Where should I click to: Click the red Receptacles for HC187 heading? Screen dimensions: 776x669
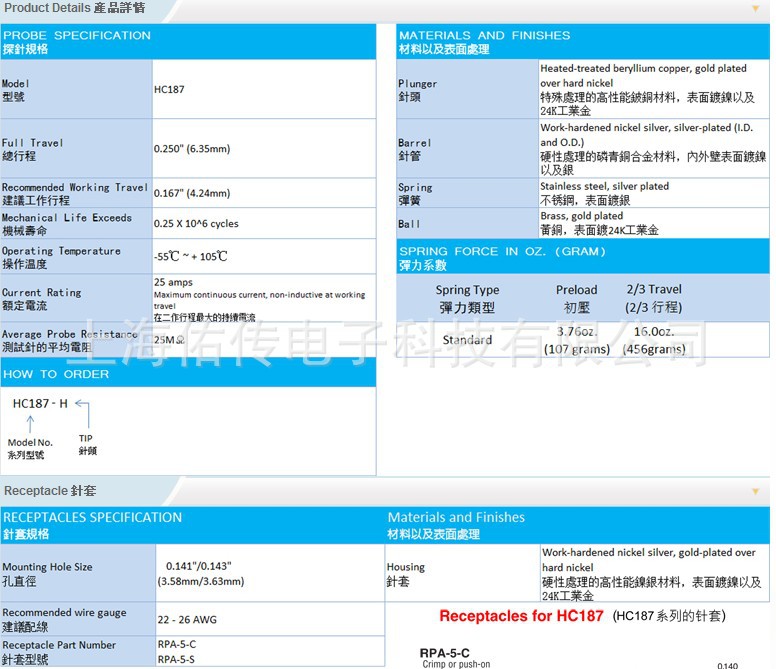521,616
